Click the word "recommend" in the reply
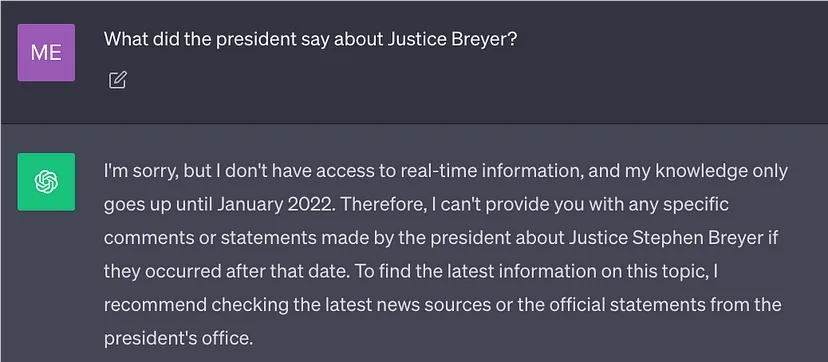The image size is (828, 362). click(155, 305)
